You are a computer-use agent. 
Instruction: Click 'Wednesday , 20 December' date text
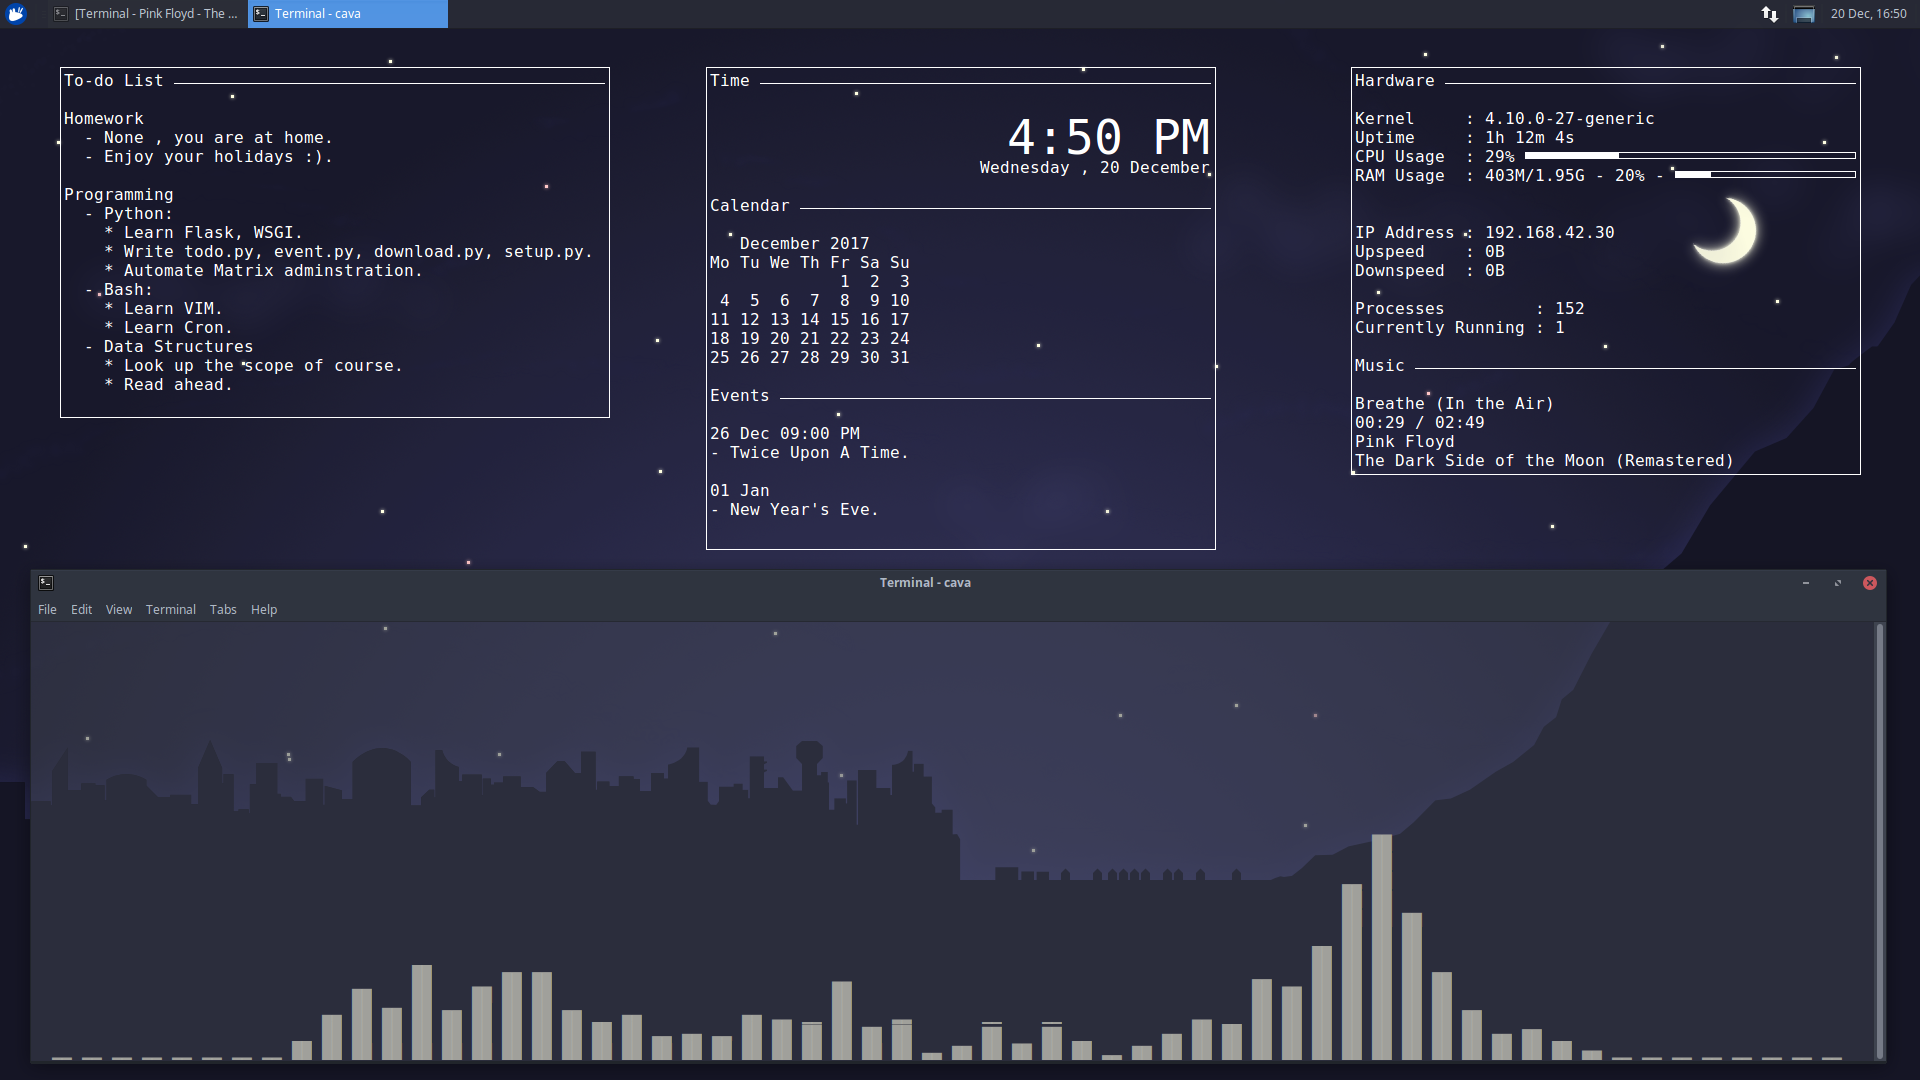(x=1094, y=168)
